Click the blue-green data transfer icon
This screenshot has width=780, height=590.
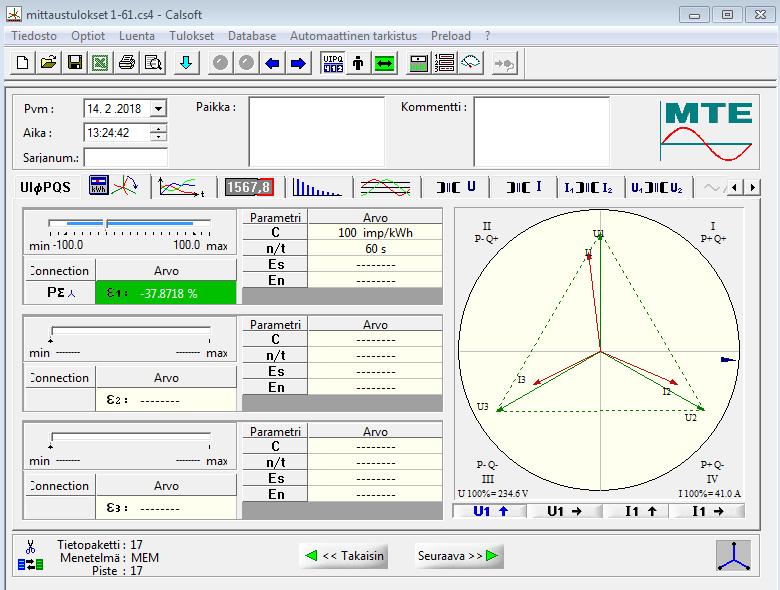(x=30, y=565)
